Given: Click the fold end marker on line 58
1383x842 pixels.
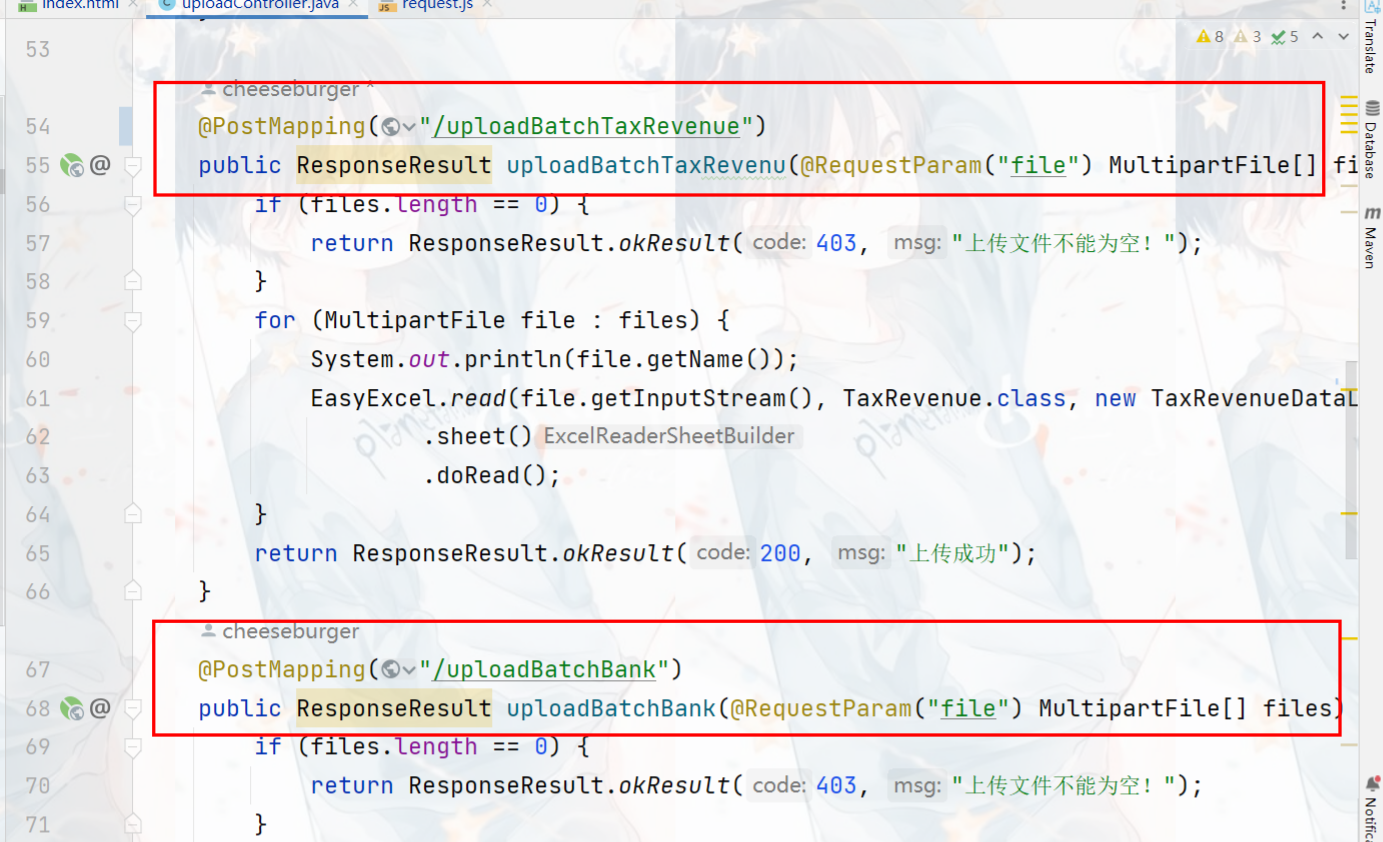Looking at the screenshot, I should pos(133,282).
